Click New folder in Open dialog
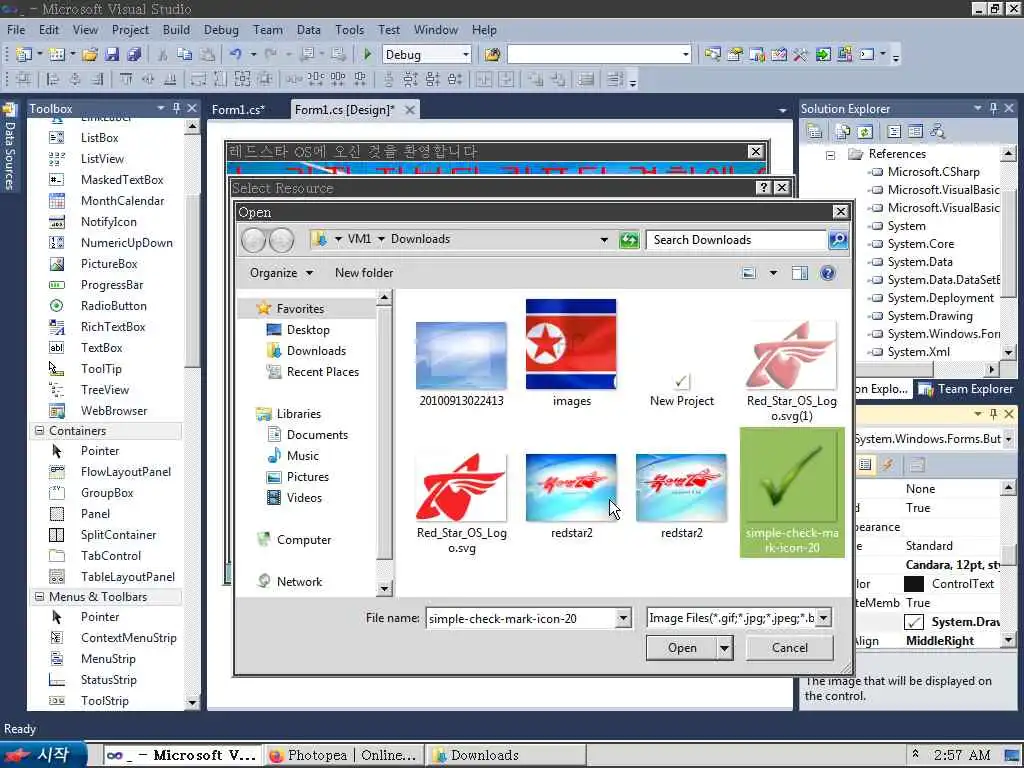This screenshot has width=1024, height=768. pyautogui.click(x=364, y=273)
